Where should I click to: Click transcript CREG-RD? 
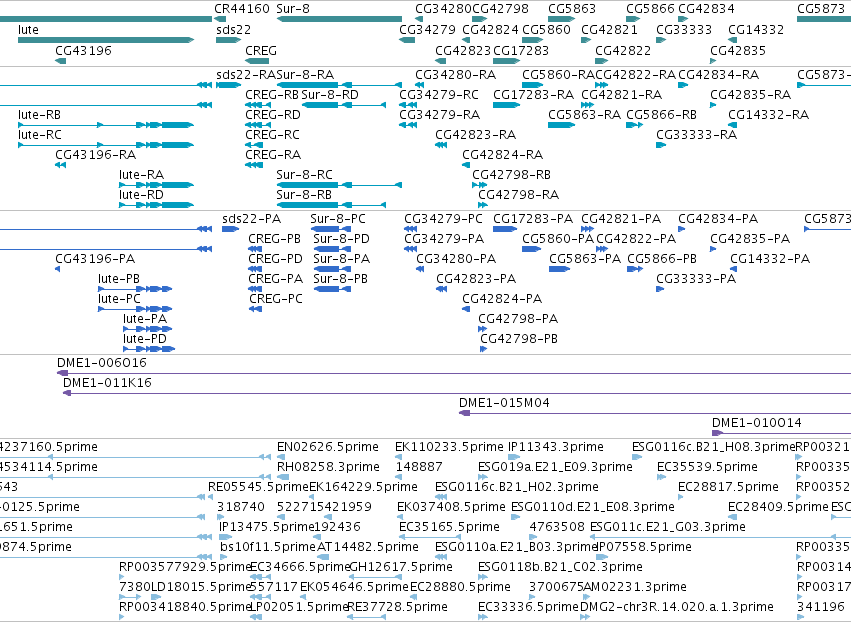pyautogui.click(x=272, y=115)
